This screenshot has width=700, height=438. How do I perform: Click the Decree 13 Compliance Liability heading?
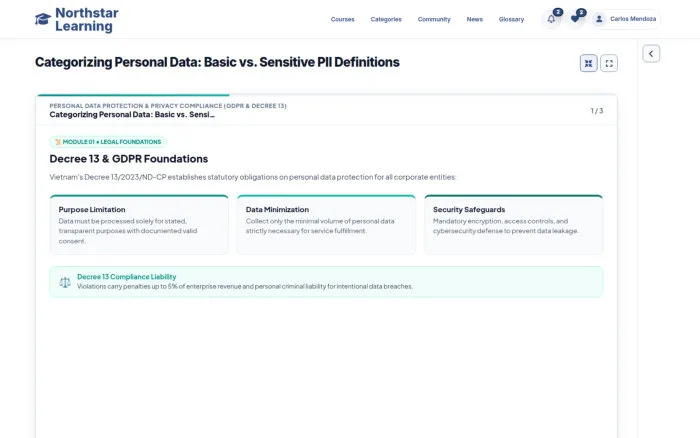tap(126, 277)
